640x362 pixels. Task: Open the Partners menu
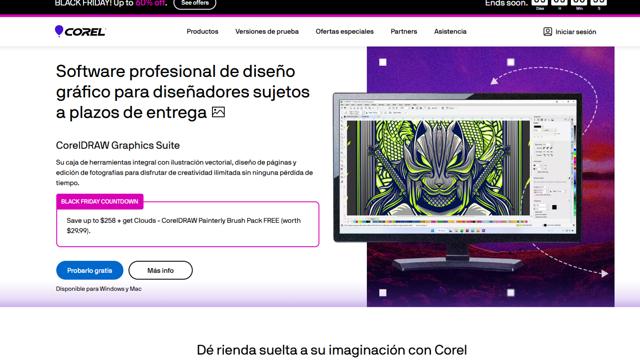pyautogui.click(x=403, y=31)
